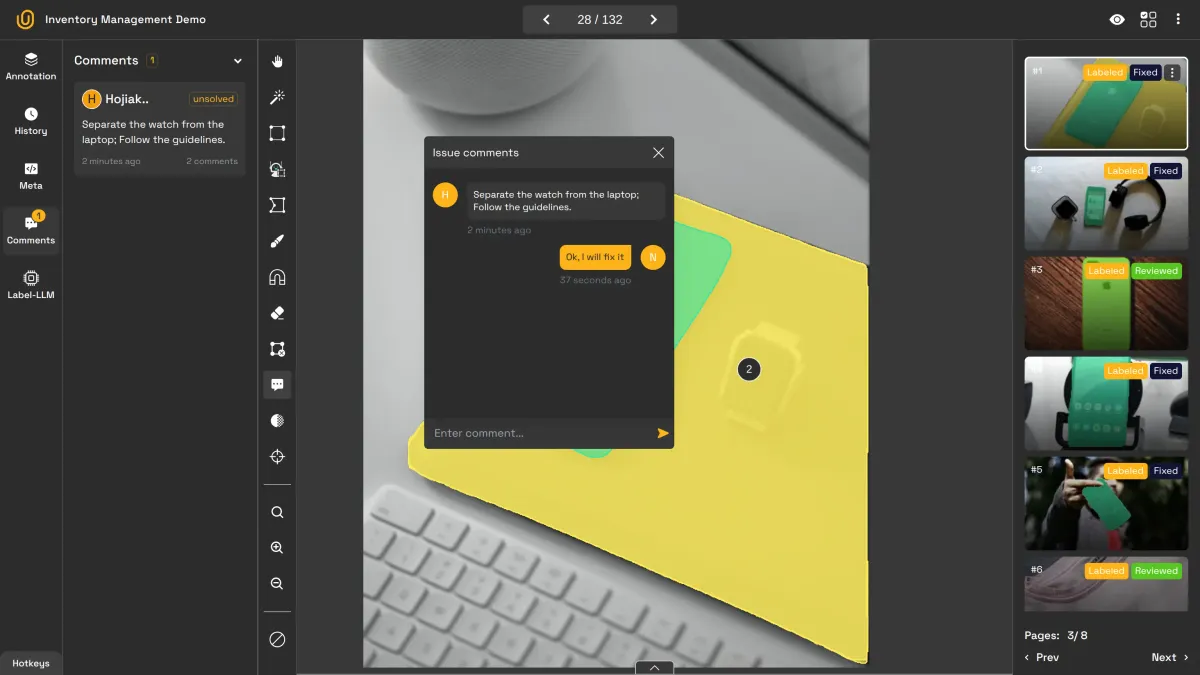Pick the brush tool
The width and height of the screenshot is (1200, 675).
click(x=277, y=241)
